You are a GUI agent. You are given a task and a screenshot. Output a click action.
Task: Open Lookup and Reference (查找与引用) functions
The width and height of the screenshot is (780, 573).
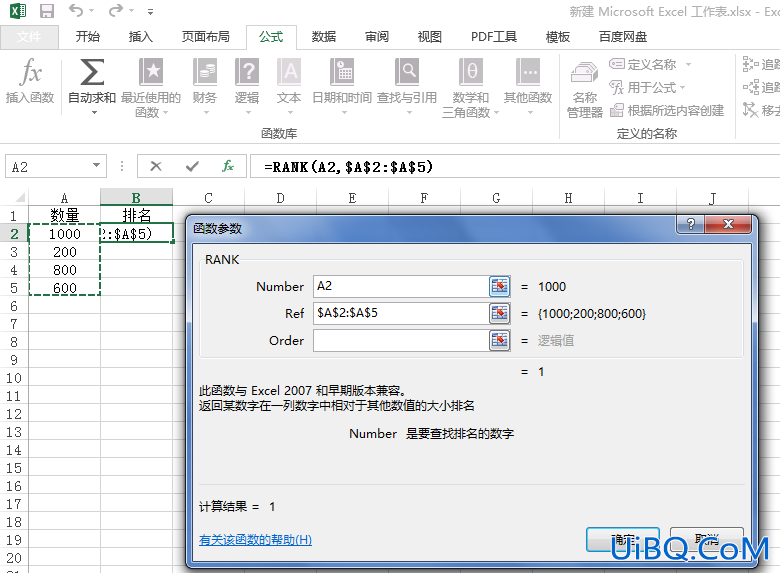tap(407, 88)
